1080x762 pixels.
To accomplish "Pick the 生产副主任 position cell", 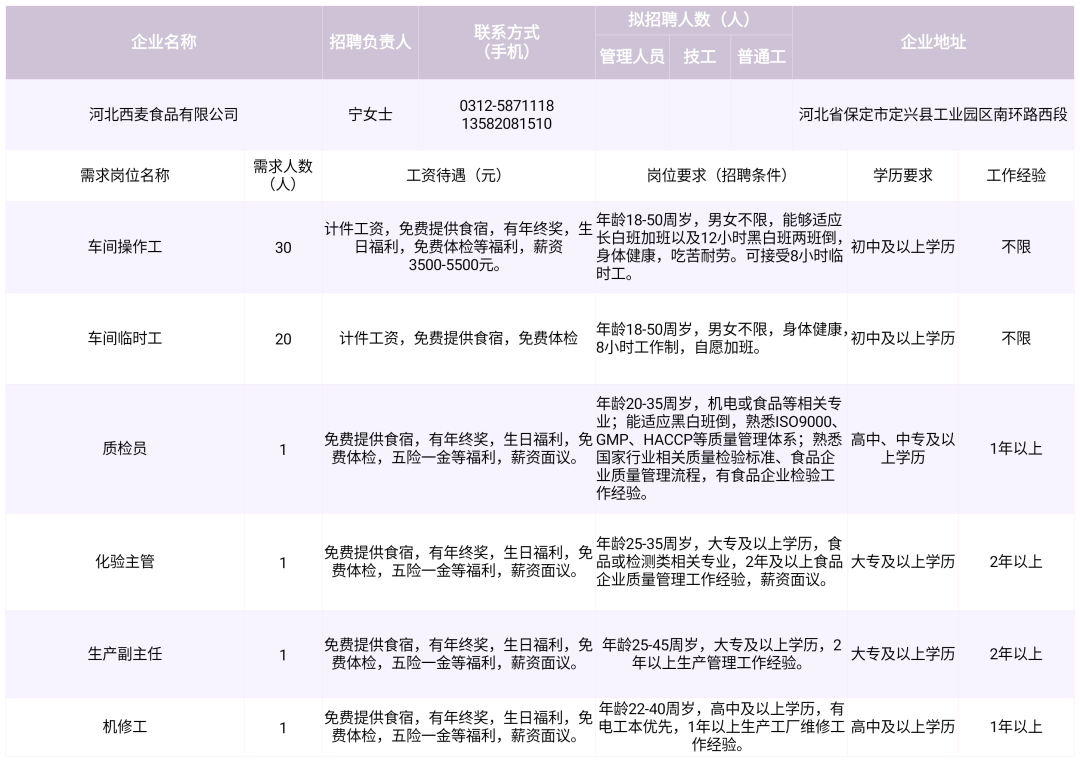I will tap(125, 654).
